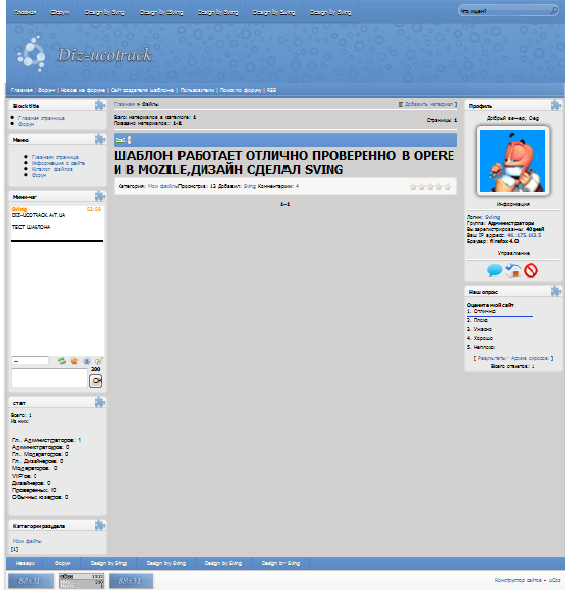The width and height of the screenshot is (565, 595).
Task: Click the puzzle icon on Мини-чат block
Action: 100,196
